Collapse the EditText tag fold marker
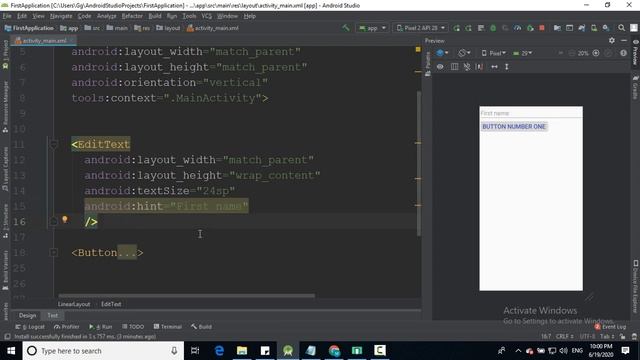 53,144
